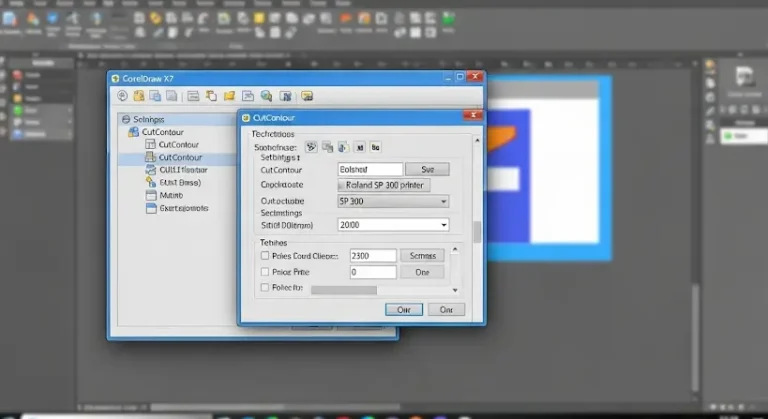Click the 'M' icon next to the 'Bo' icon
Screen dimensions: 768x419
pyautogui.click(x=360, y=147)
